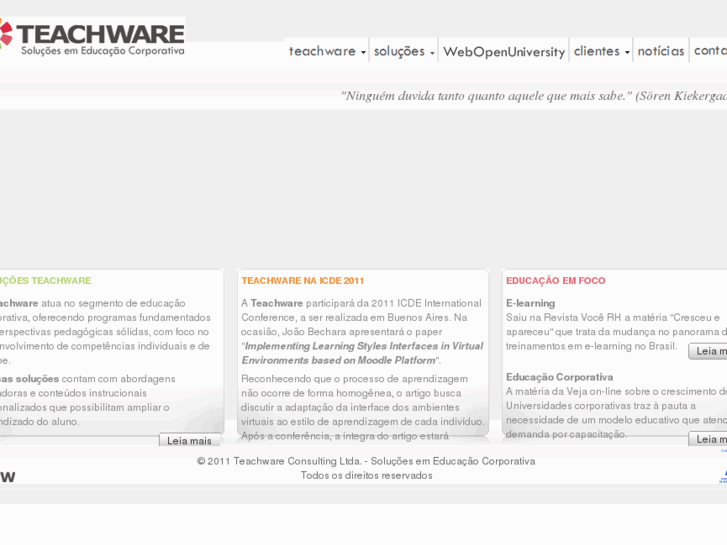This screenshot has width=727, height=545.
Task: Select the Teachware na ICDE 2011 heading
Action: pyautogui.click(x=302, y=281)
